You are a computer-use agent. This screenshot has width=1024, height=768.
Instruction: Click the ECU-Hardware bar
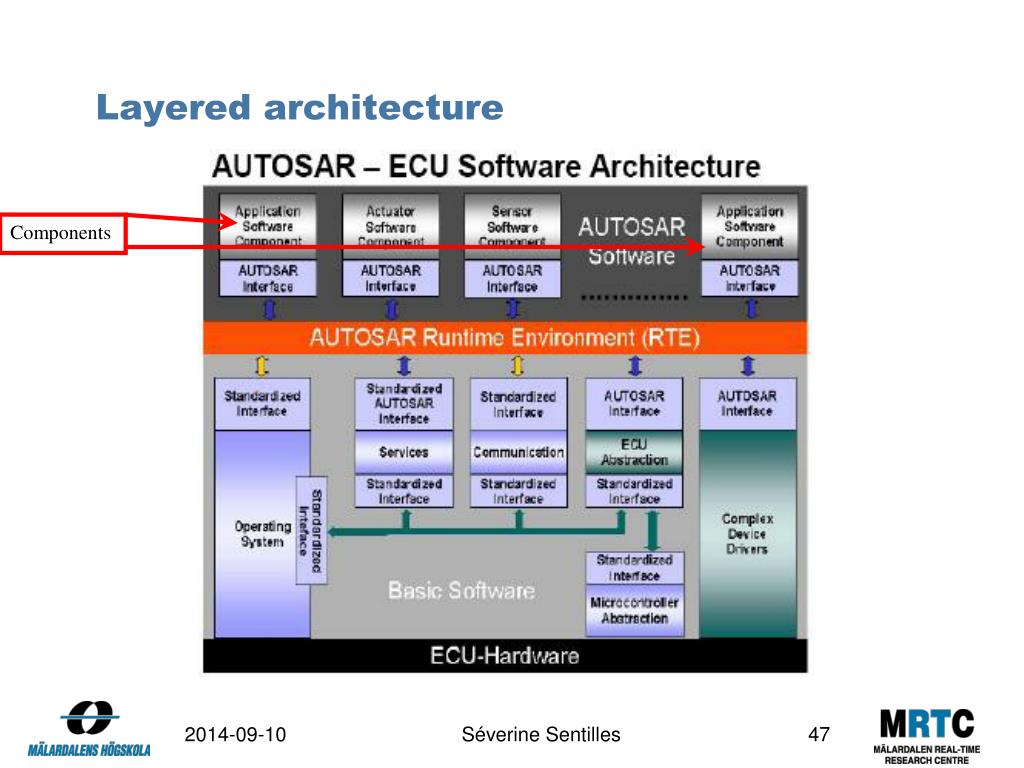(505, 656)
